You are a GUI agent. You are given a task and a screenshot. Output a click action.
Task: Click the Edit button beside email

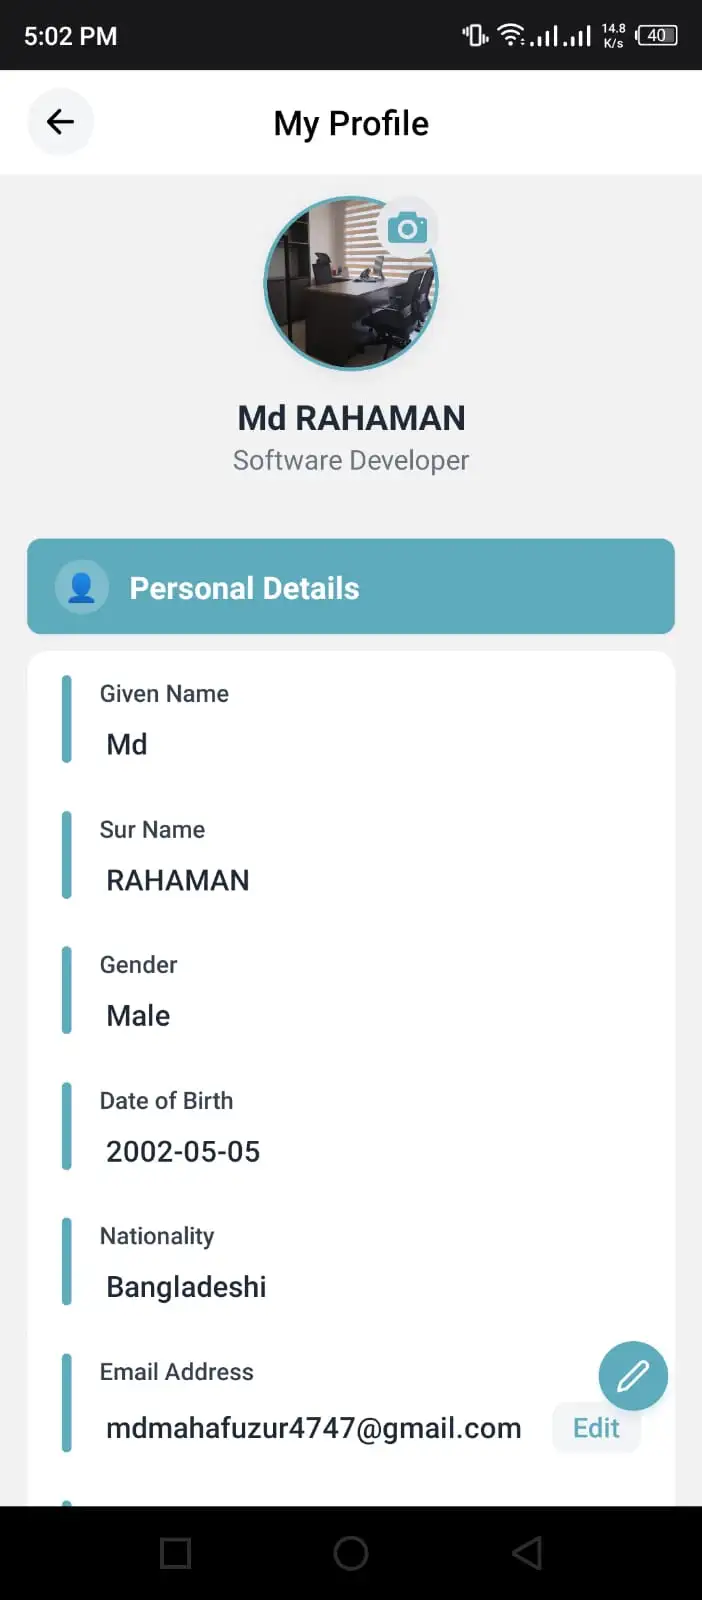(596, 1428)
